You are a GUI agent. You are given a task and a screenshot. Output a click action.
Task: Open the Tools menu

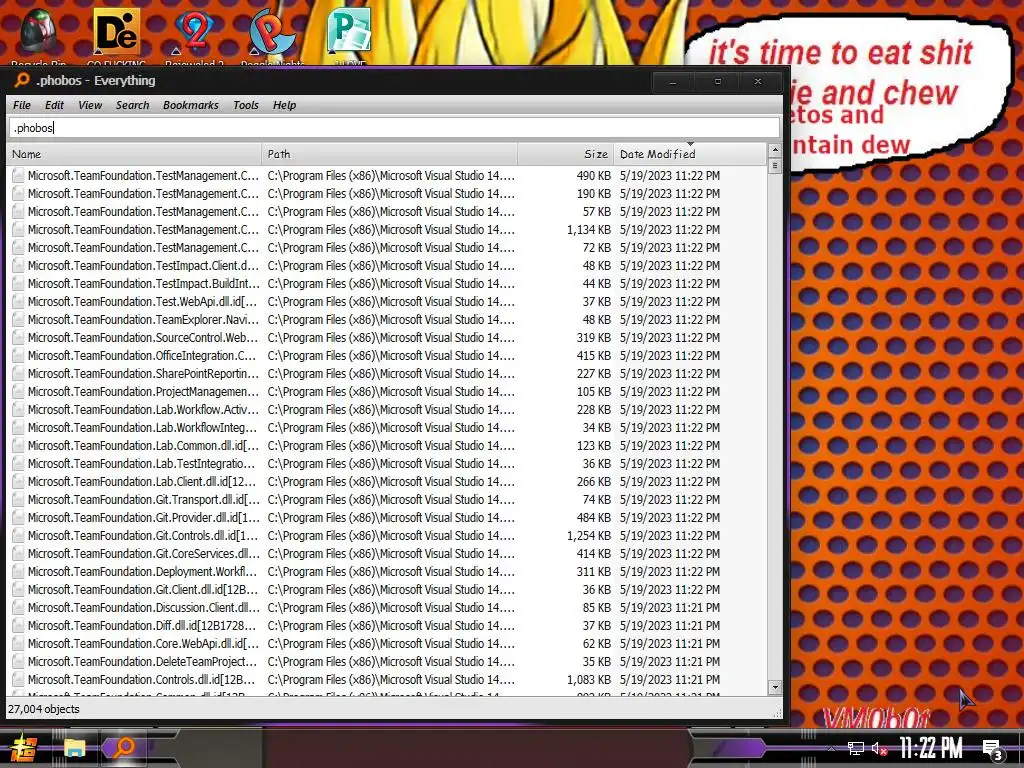click(246, 105)
